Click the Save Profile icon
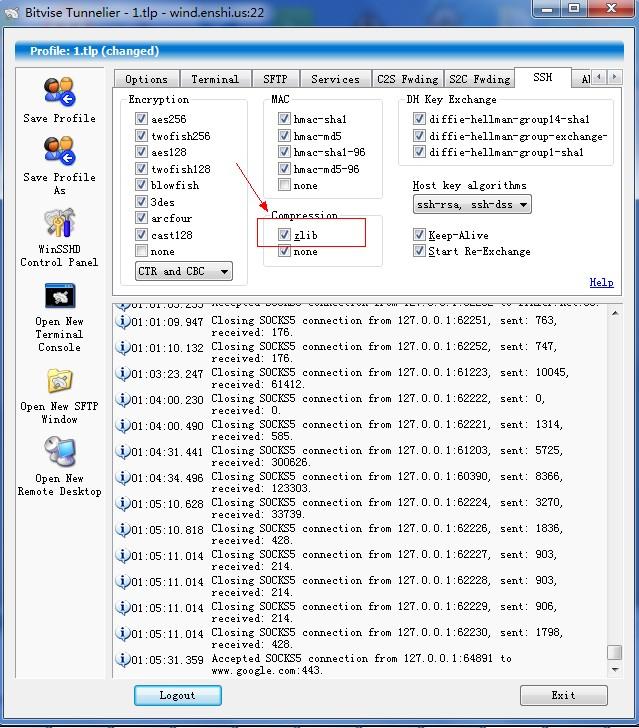Screen dimensions: 639x728 [x=59, y=92]
